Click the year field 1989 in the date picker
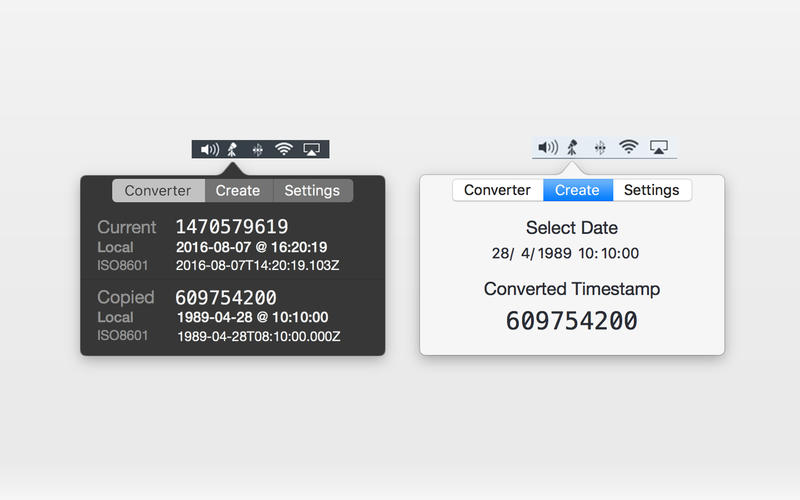Screen dimensions: 800x500 [x=555, y=254]
